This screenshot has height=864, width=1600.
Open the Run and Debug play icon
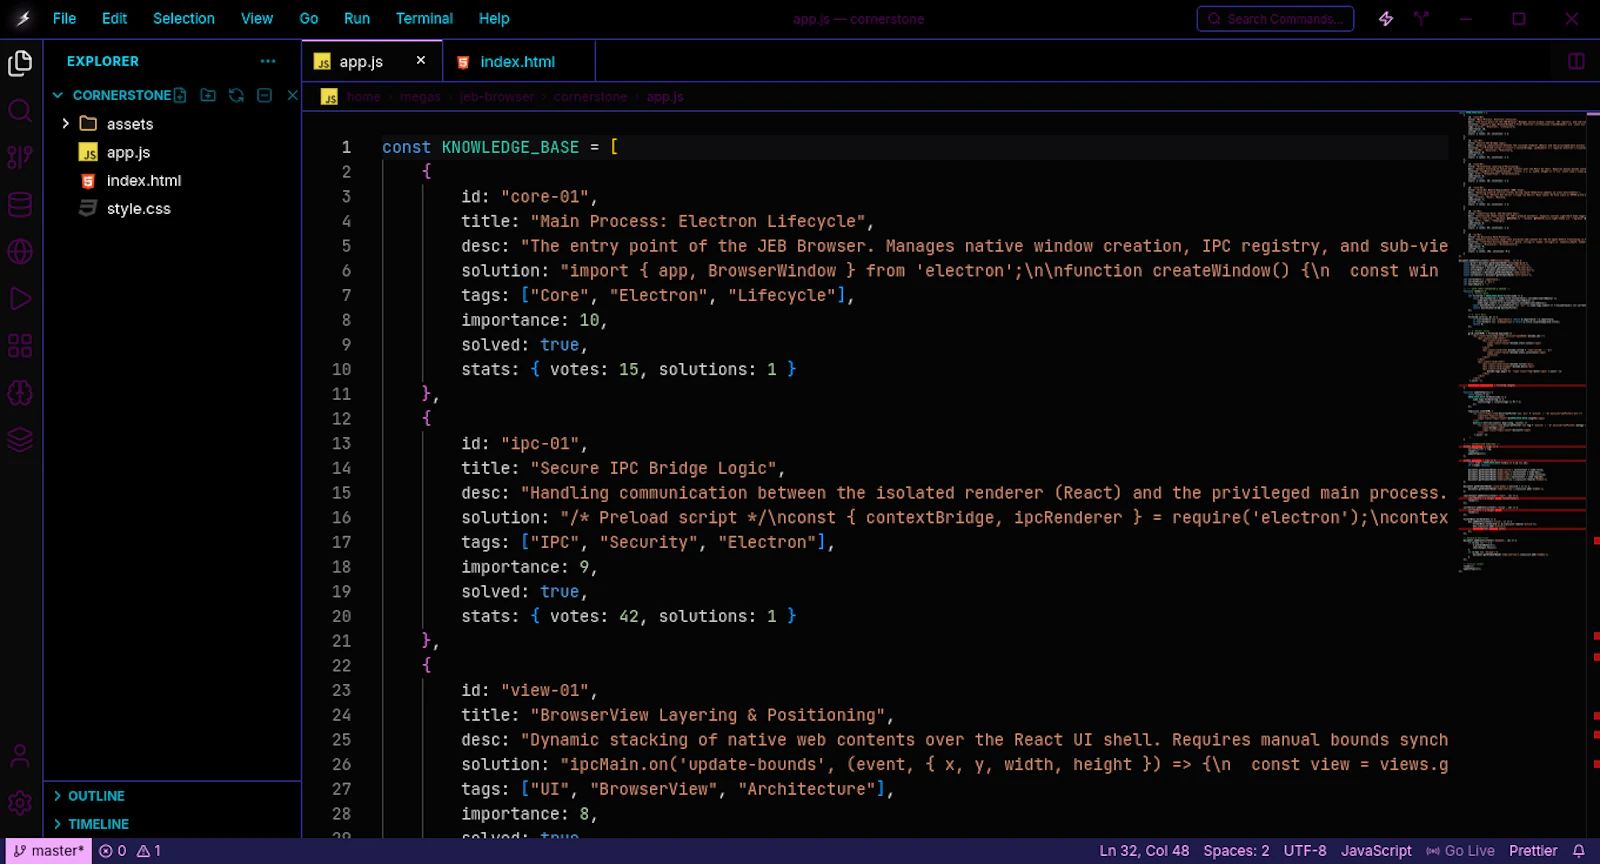[x=20, y=298]
